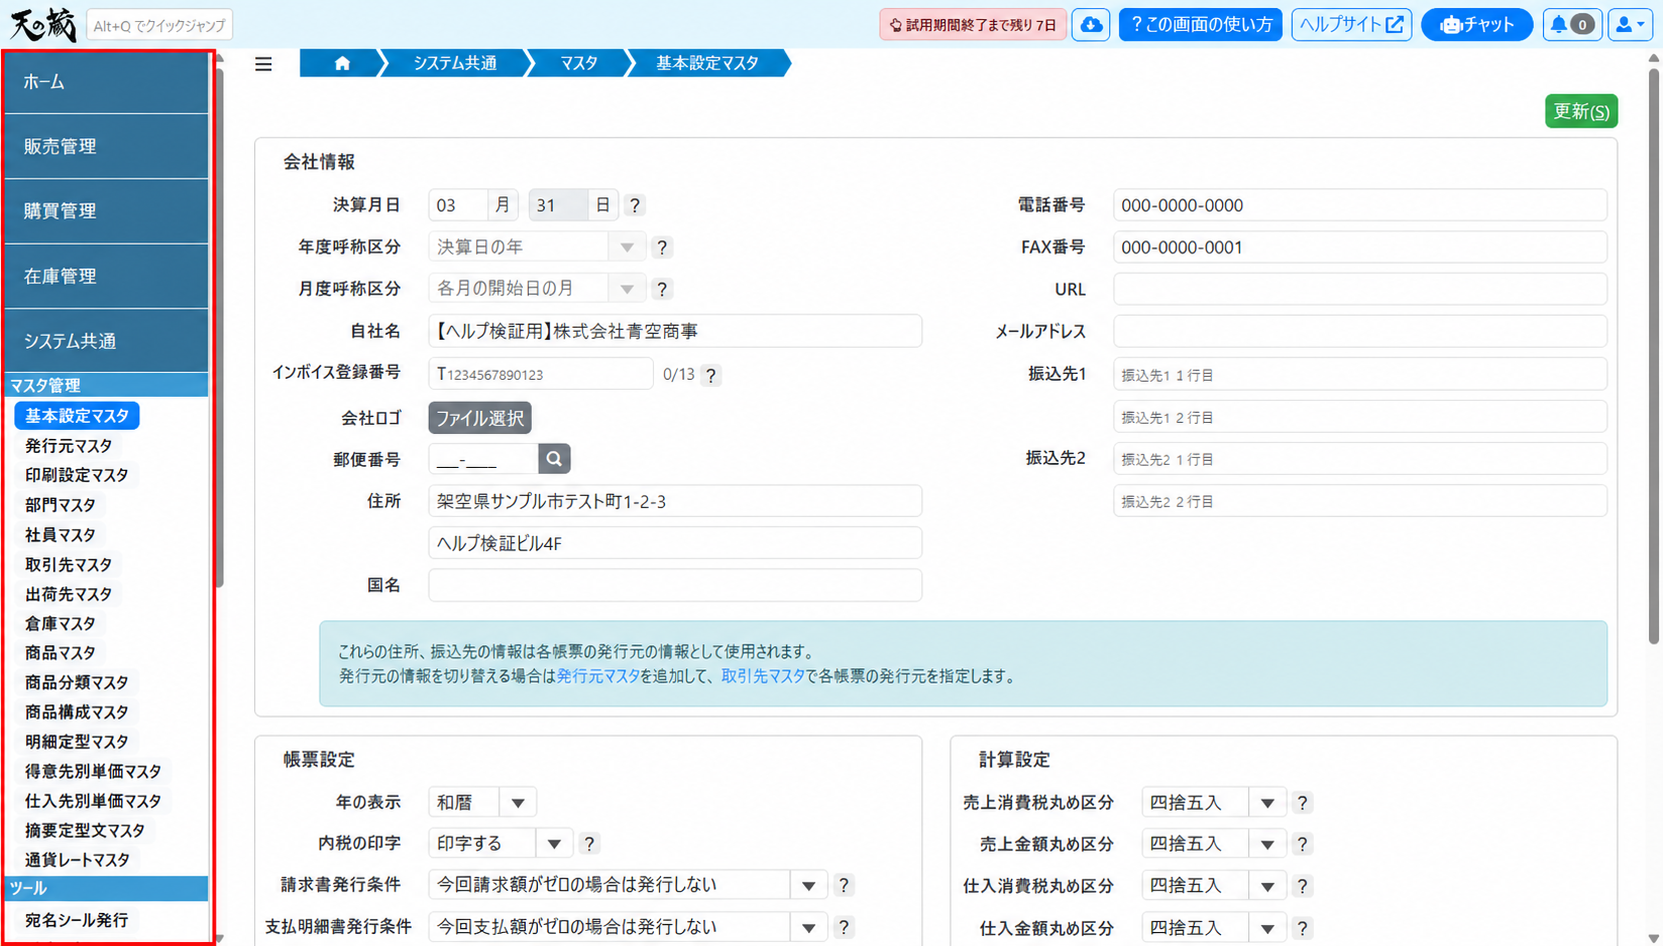Click help icon next to 年度呼称区分
This screenshot has width=1663, height=946.
[x=661, y=247]
